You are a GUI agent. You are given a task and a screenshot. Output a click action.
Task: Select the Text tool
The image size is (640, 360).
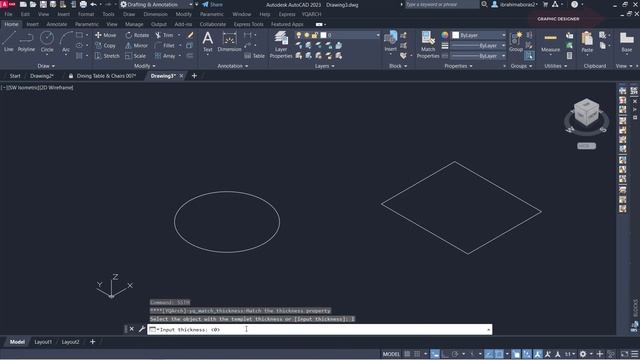click(207, 42)
